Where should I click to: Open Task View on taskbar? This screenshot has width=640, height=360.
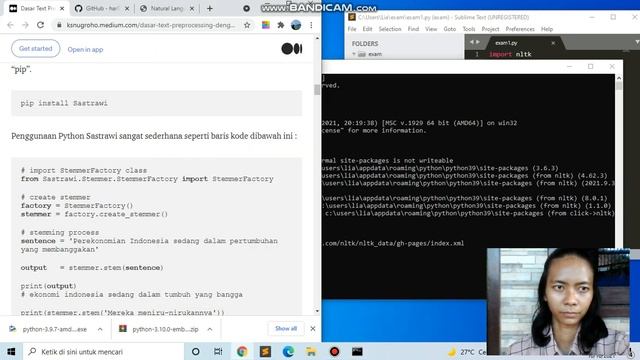pos(218,351)
